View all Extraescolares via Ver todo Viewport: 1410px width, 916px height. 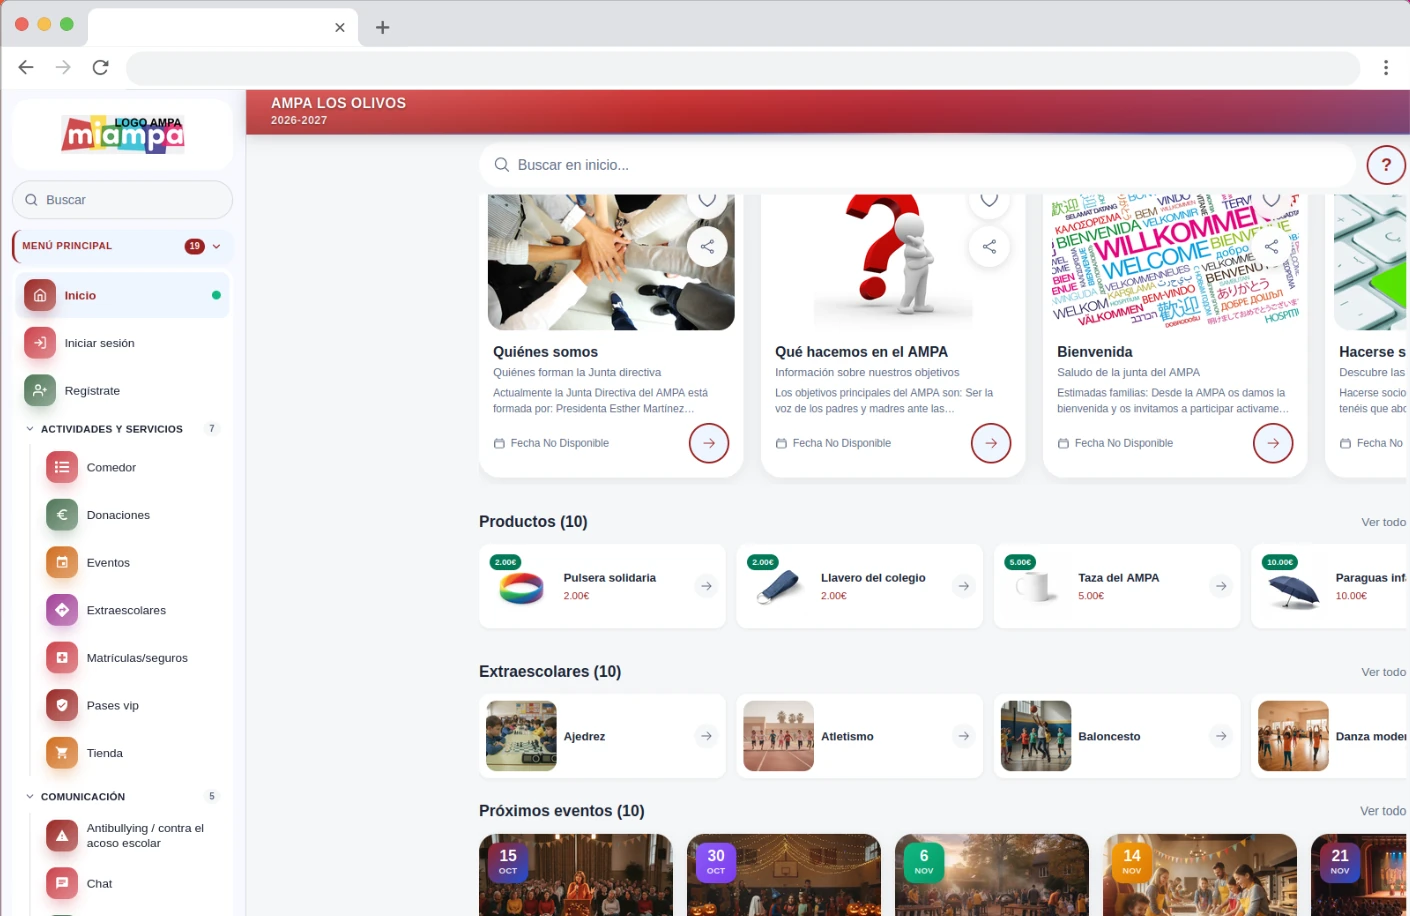point(1383,672)
